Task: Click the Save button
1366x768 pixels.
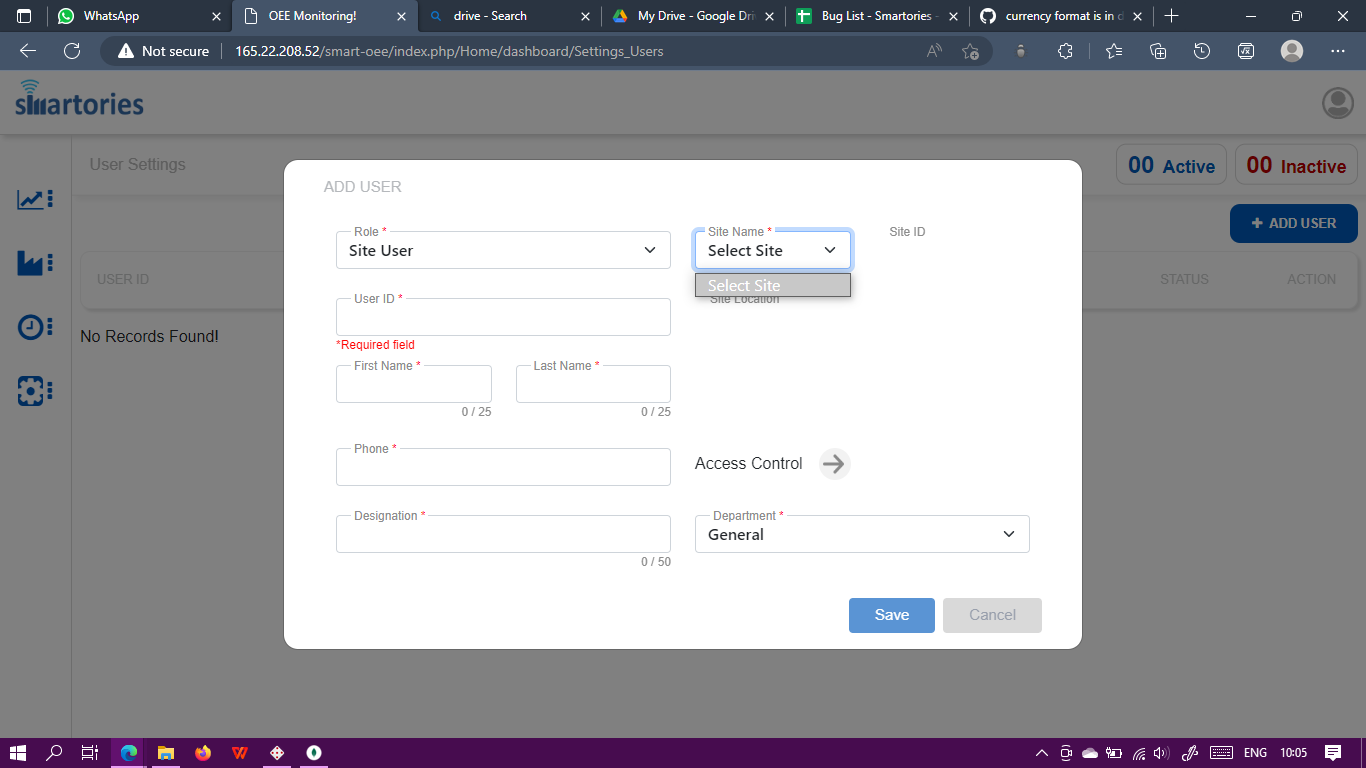Action: click(x=891, y=615)
